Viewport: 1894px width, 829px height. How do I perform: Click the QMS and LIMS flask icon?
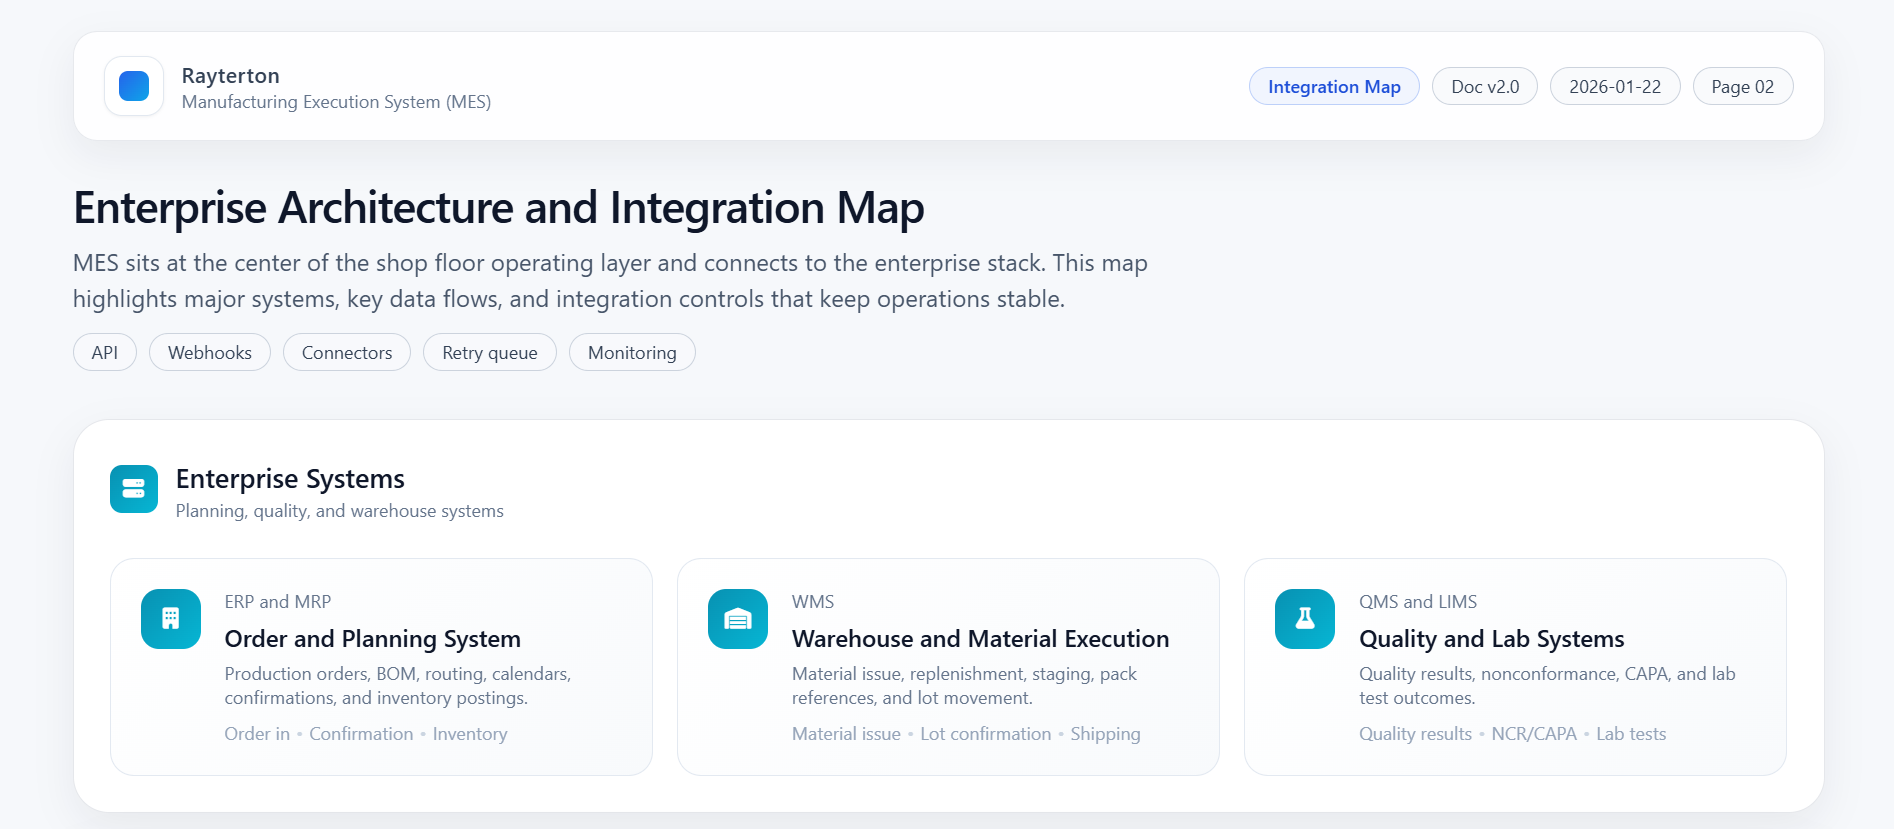[1305, 619]
